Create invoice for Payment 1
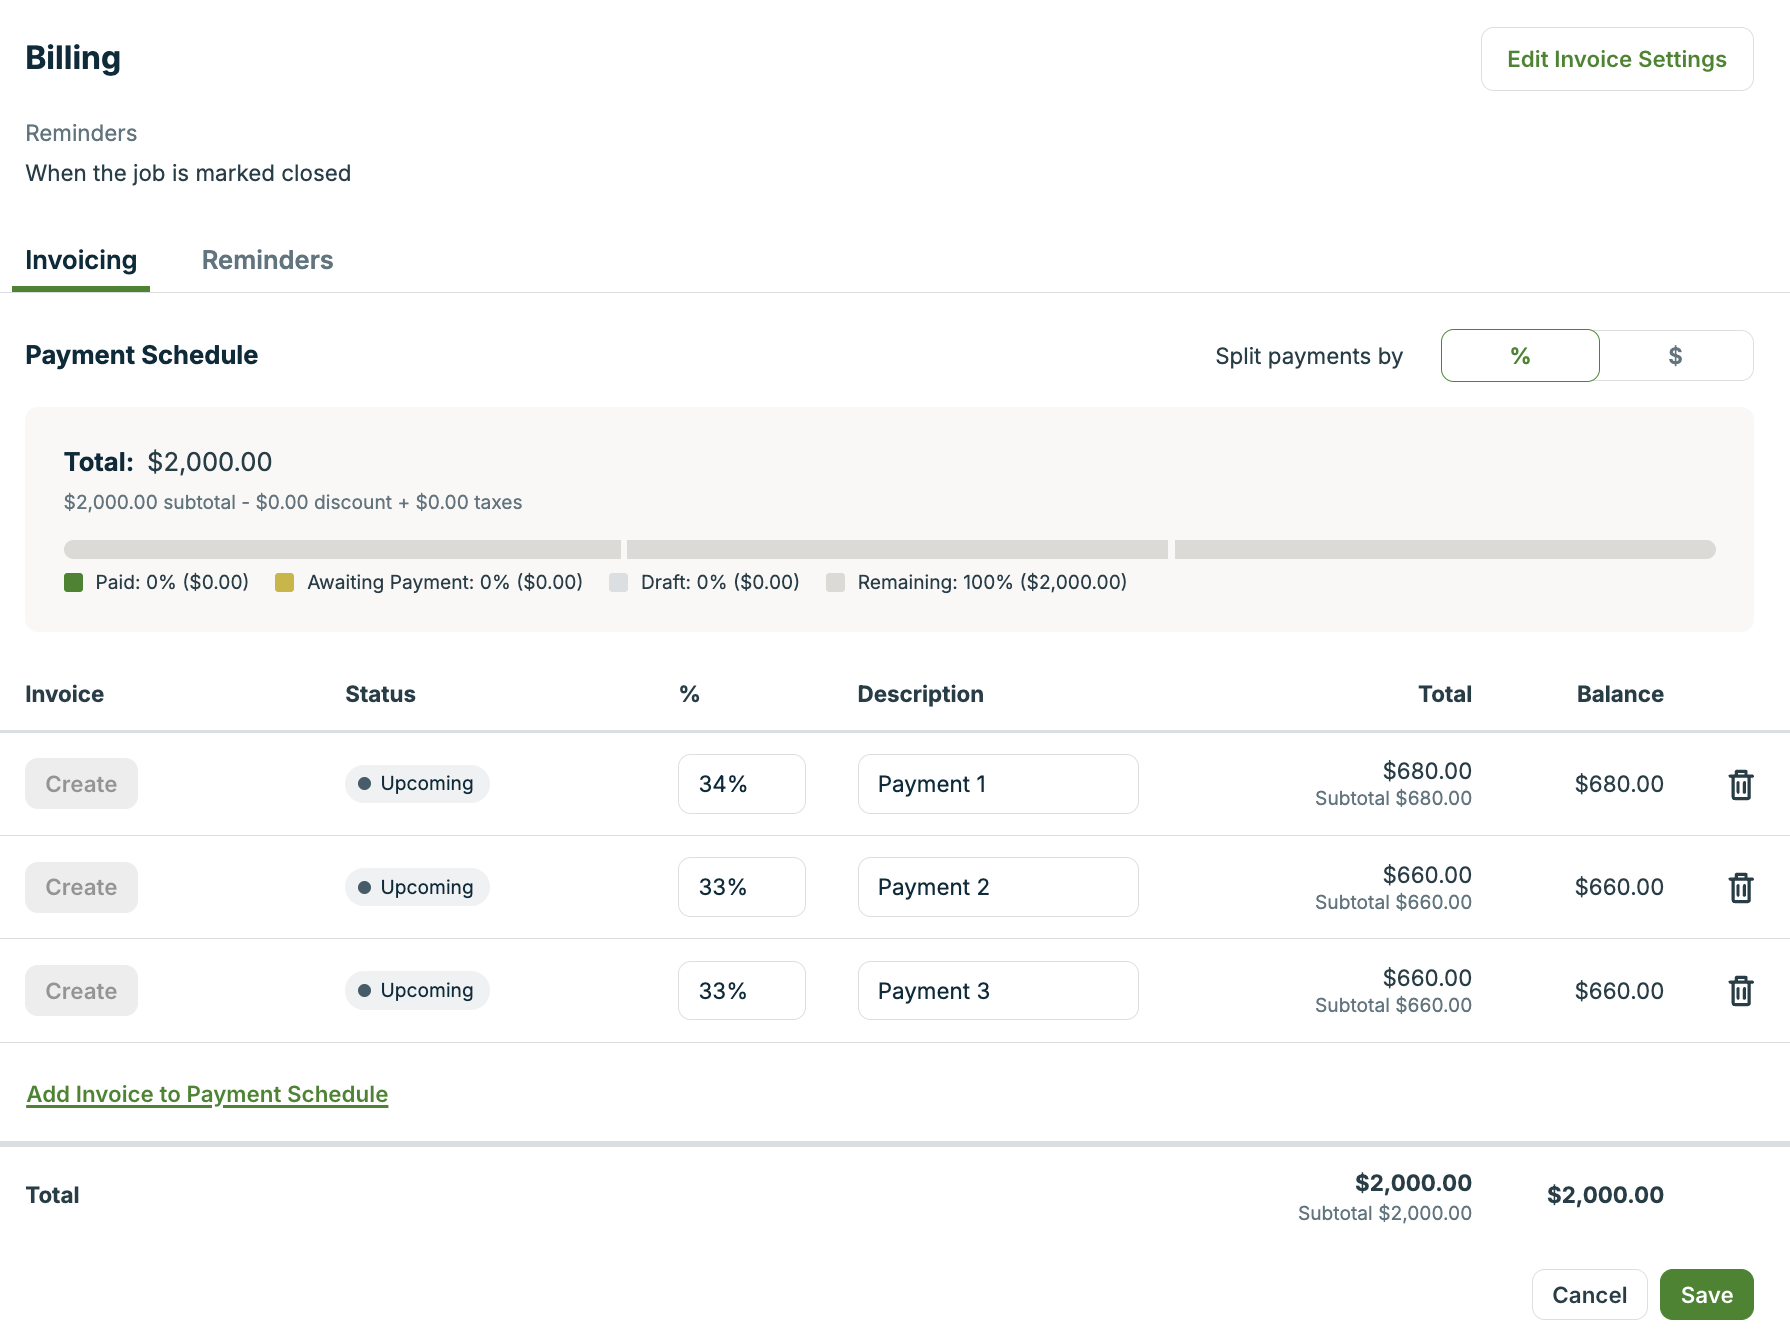This screenshot has height=1340, width=1790. pos(81,784)
